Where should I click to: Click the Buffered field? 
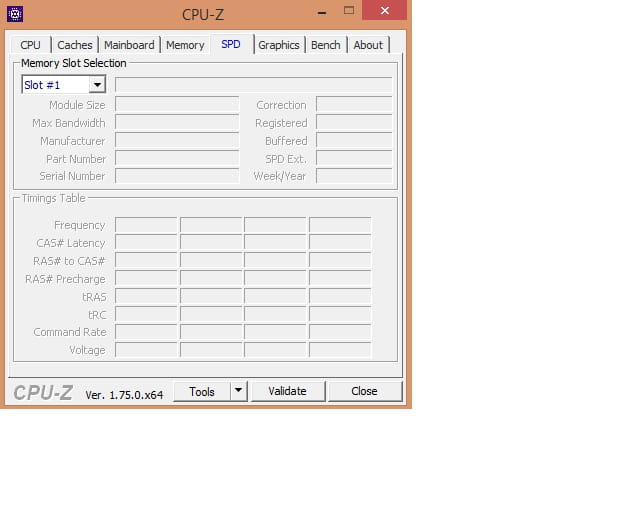click(354, 140)
